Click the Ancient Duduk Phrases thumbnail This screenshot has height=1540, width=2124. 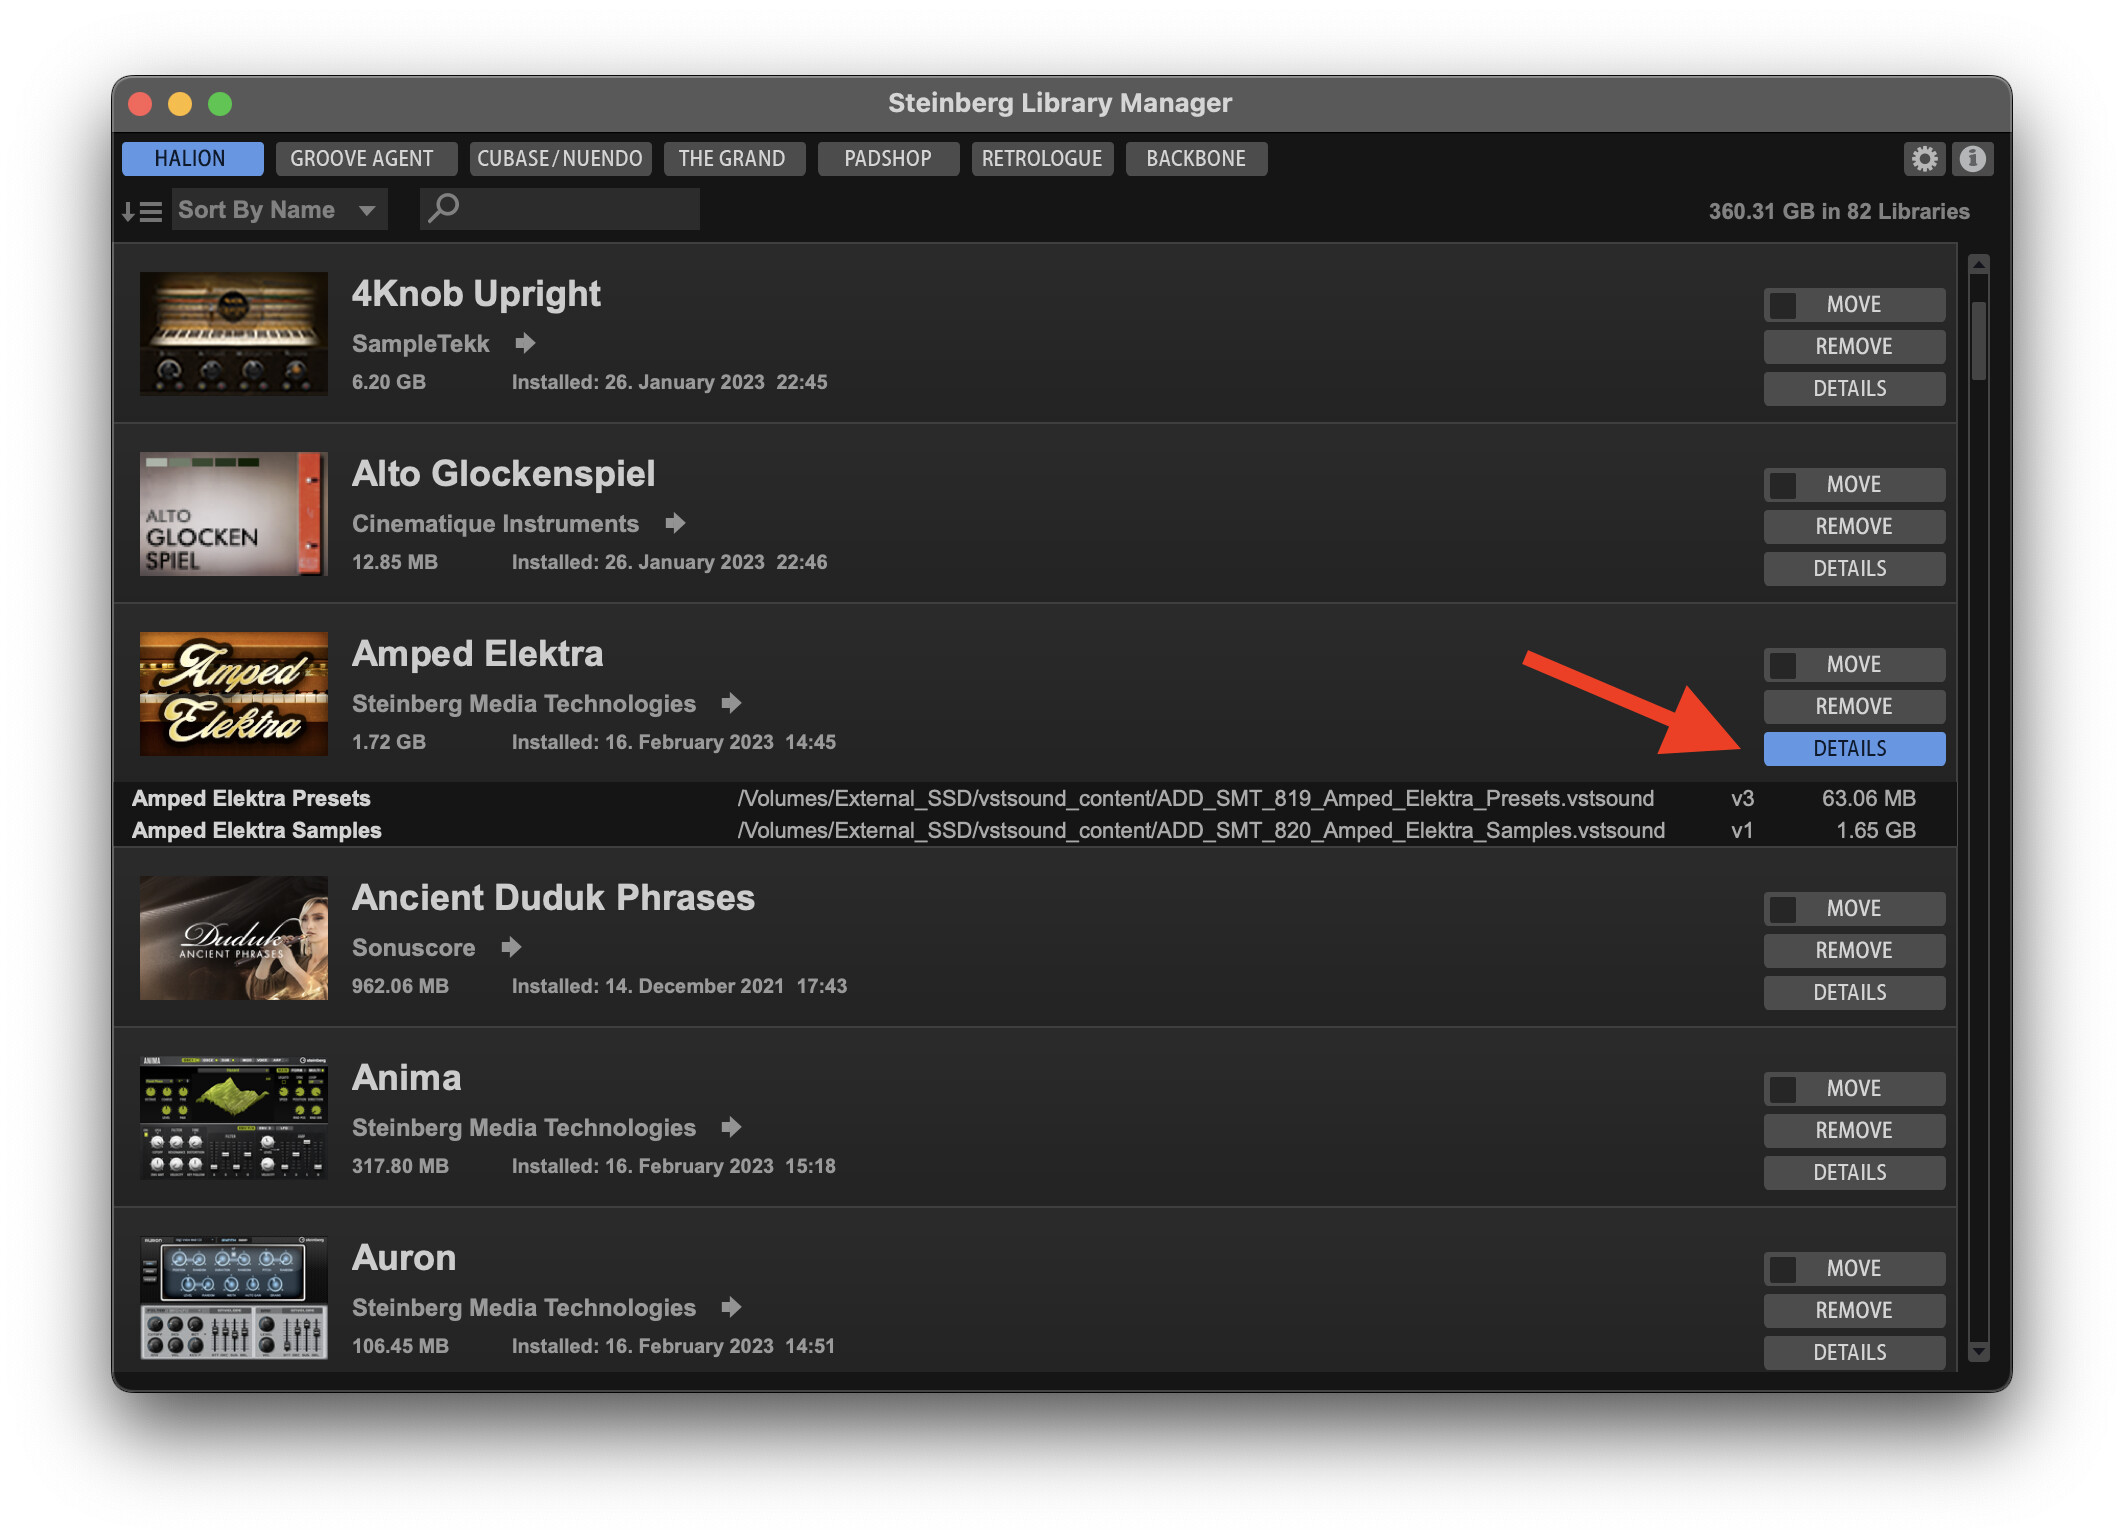click(x=233, y=937)
